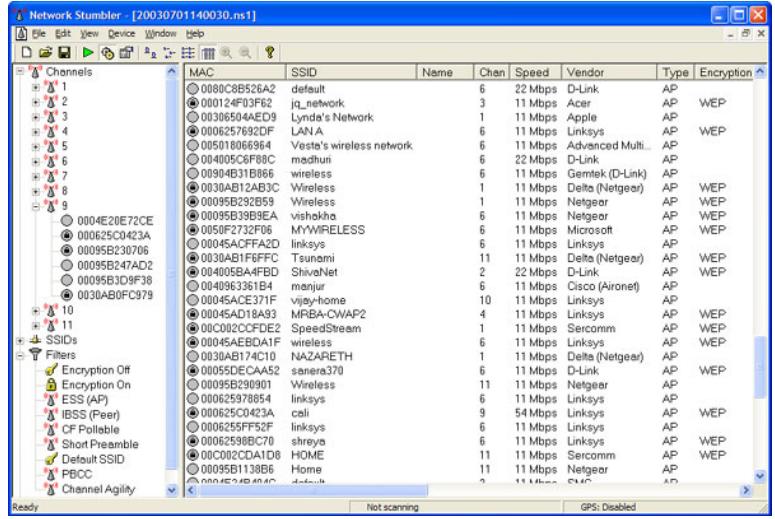Select the MRBA-CWAP2 row
Image resolution: width=775 pixels, height=519 pixels.
[x=470, y=314]
